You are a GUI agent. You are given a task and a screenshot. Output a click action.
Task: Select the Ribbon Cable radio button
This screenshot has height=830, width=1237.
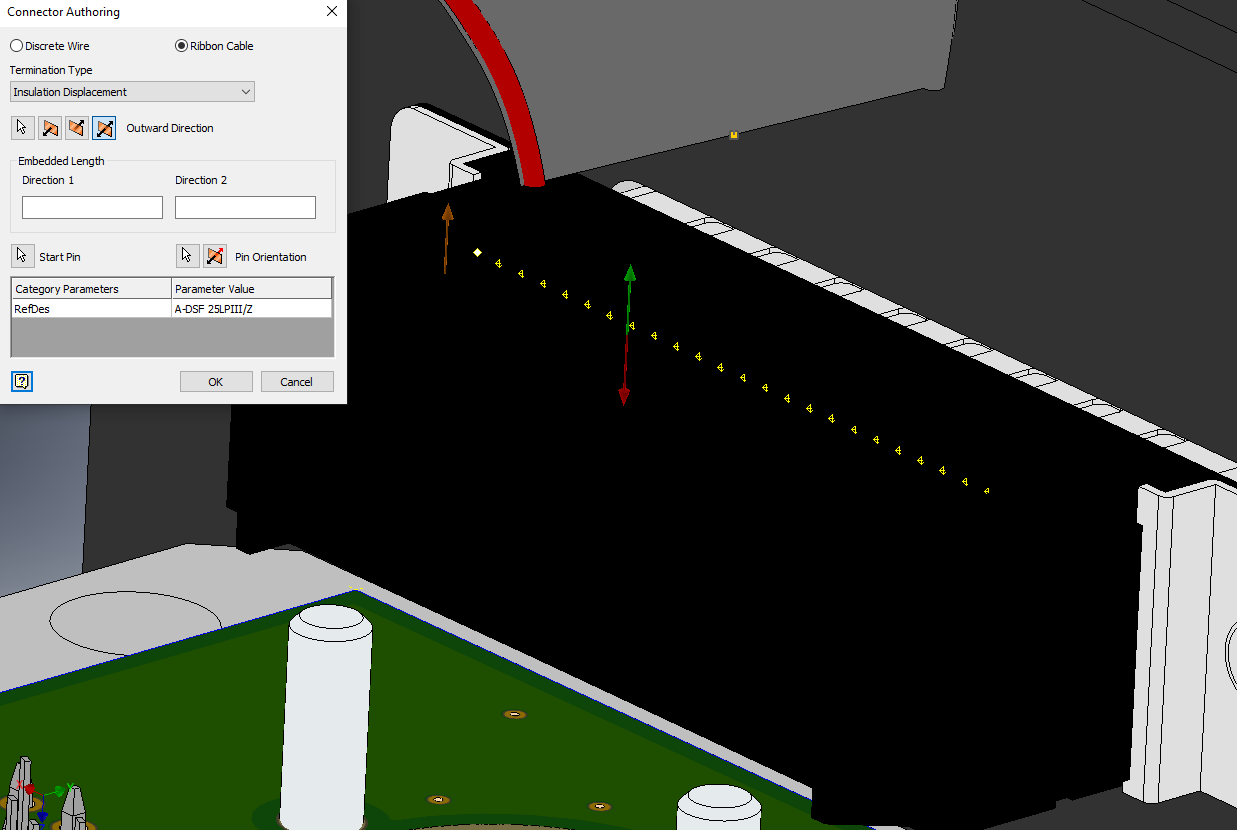[181, 45]
